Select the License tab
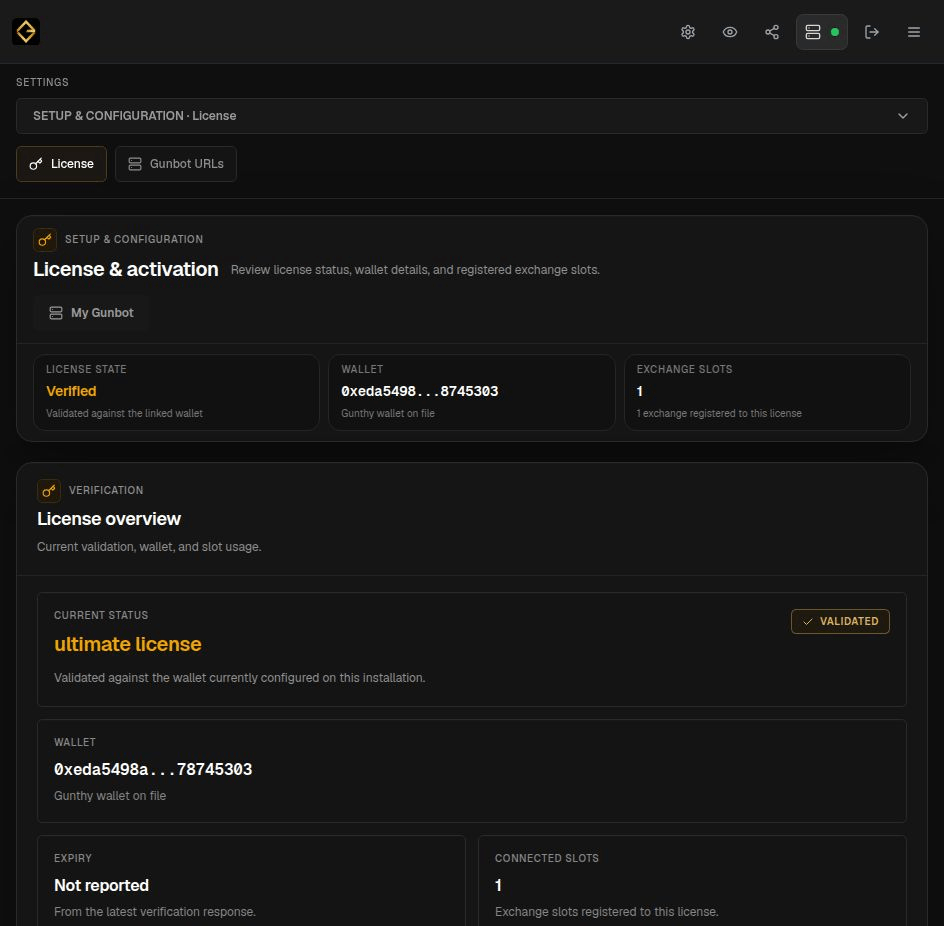This screenshot has height=926, width=944. [x=61, y=164]
